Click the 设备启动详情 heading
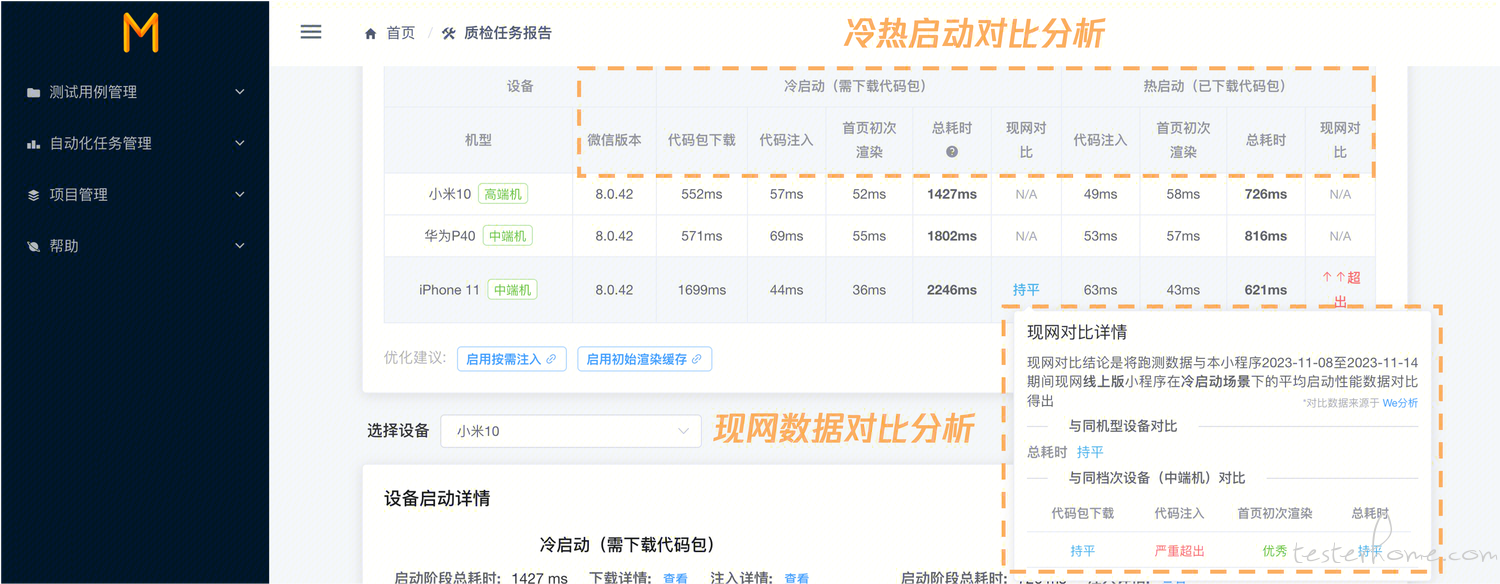This screenshot has height=584, width=1500. tap(437, 498)
